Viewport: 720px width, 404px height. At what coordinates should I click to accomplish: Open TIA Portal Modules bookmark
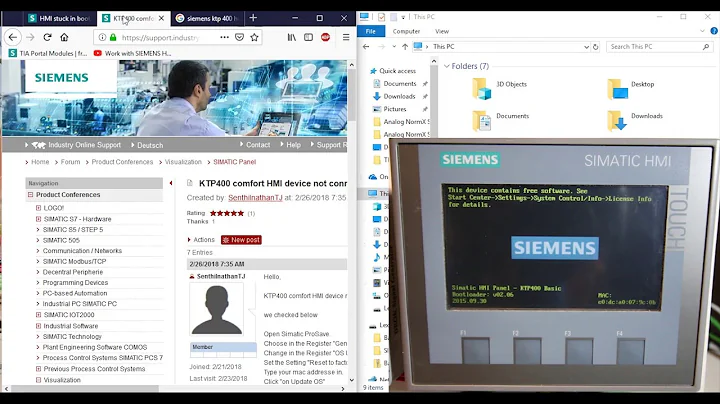coord(48,53)
